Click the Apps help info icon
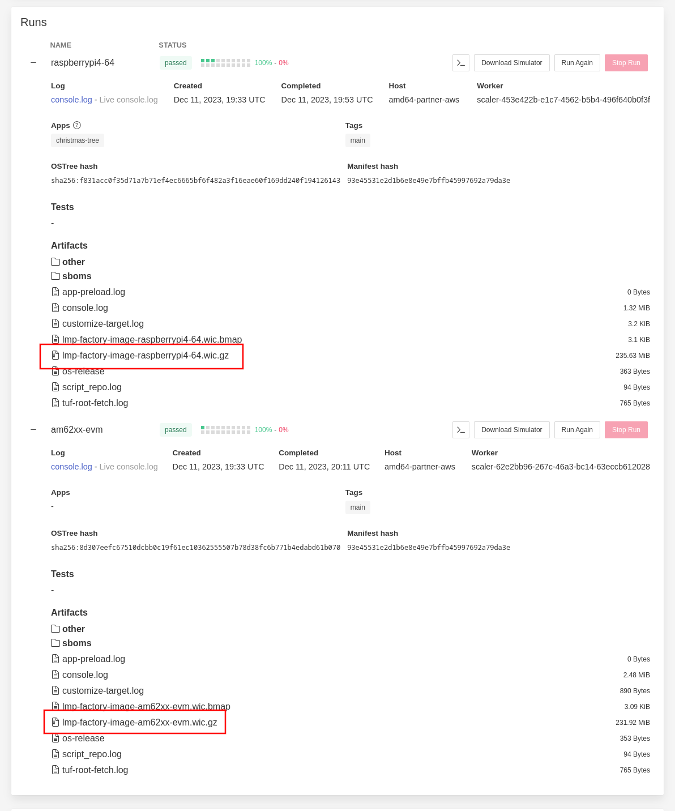675x811 pixels. pyautogui.click(x=77, y=125)
